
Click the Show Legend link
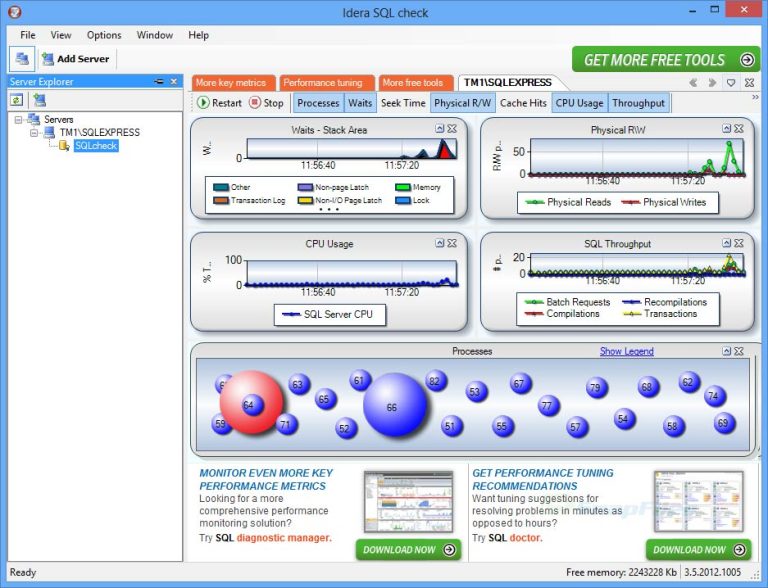point(626,351)
